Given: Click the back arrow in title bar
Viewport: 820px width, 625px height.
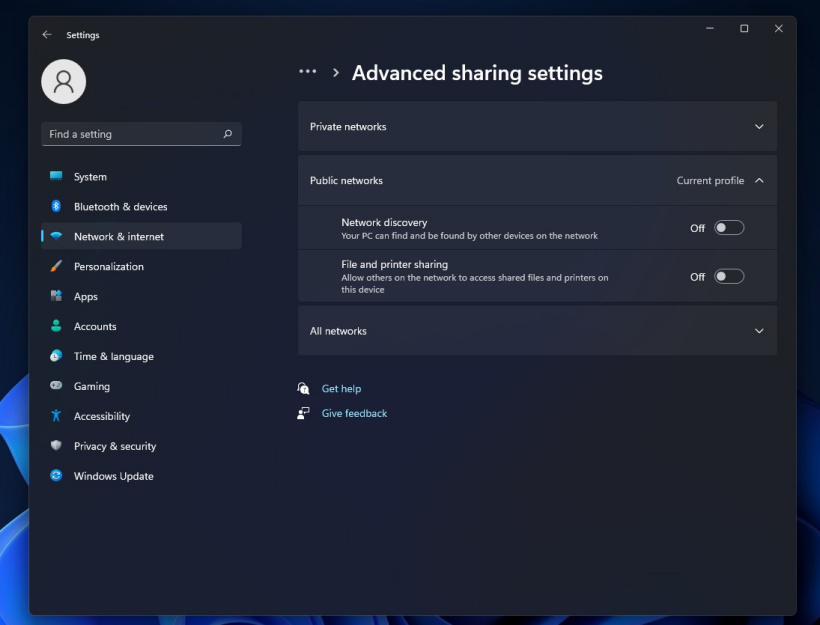Looking at the screenshot, I should point(47,35).
